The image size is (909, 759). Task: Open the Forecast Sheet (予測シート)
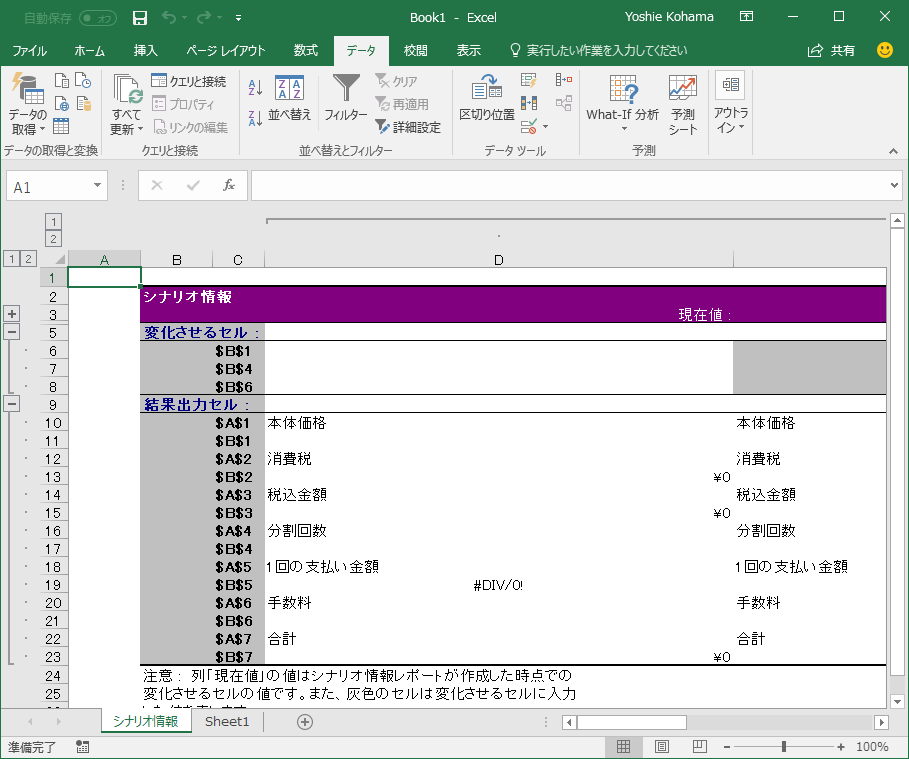[x=683, y=104]
